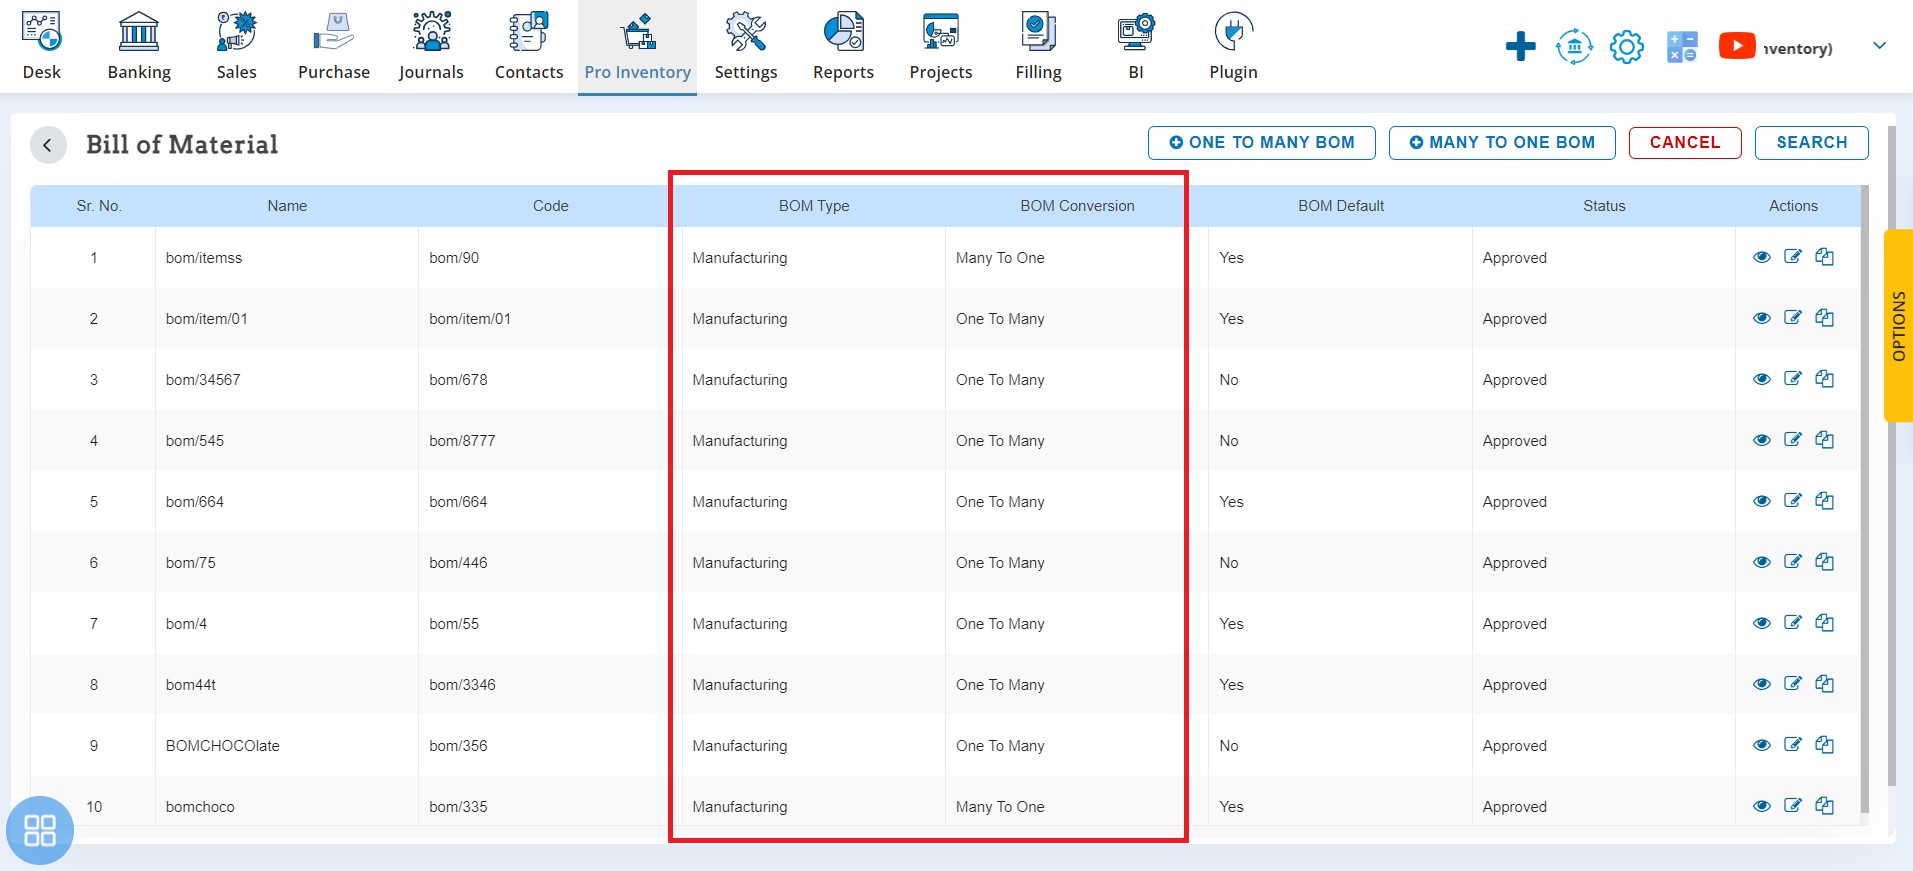View BOMCHOCOlate with eye icon
This screenshot has width=1913, height=871.
(1762, 745)
